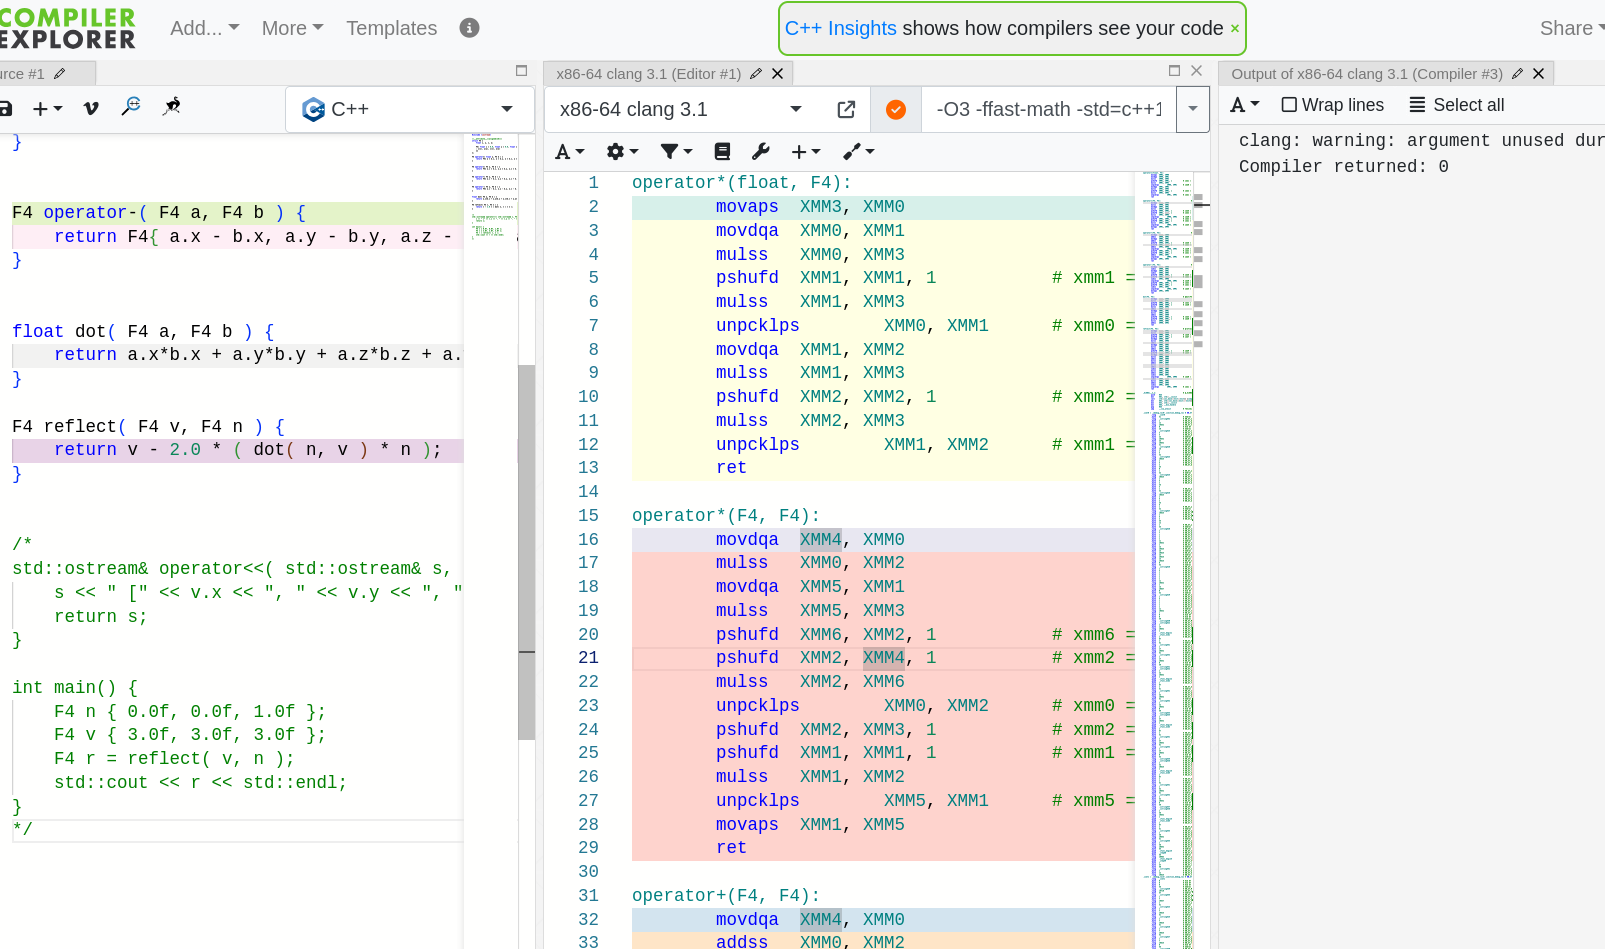Open C++ Insights magnifier tool
Viewport: 1605px width, 949px height.
click(131, 107)
